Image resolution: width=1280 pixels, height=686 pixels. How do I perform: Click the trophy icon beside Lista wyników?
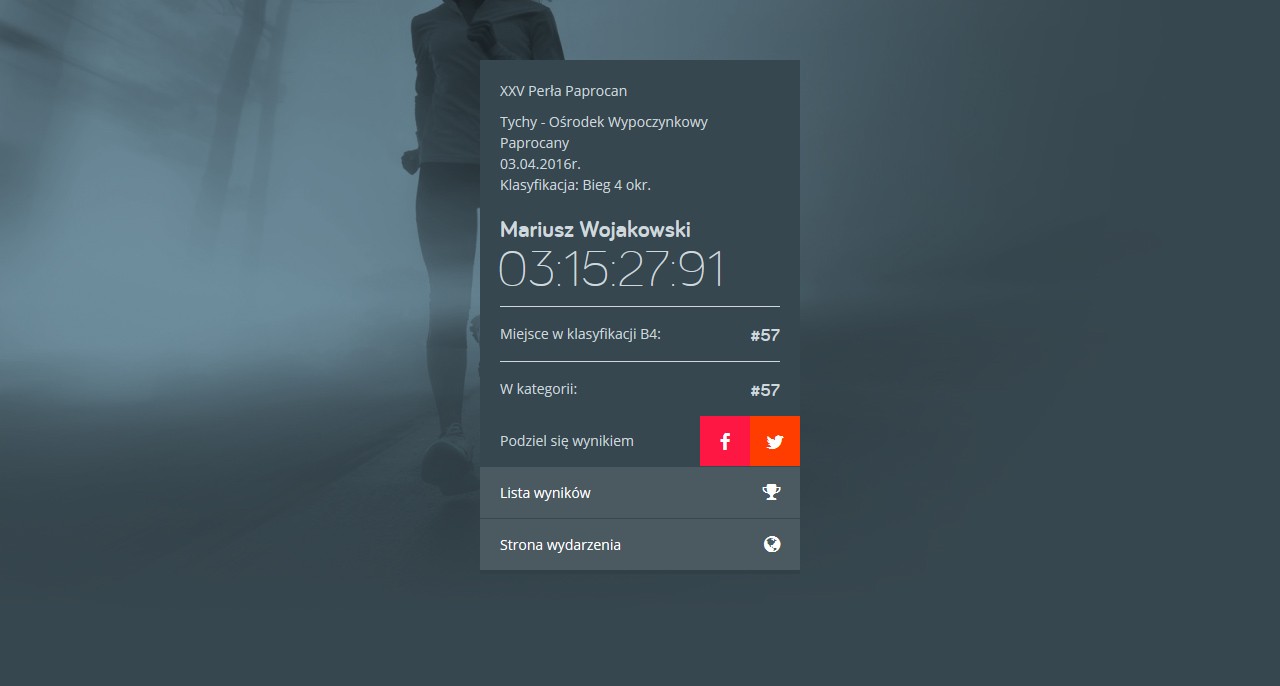tap(771, 492)
